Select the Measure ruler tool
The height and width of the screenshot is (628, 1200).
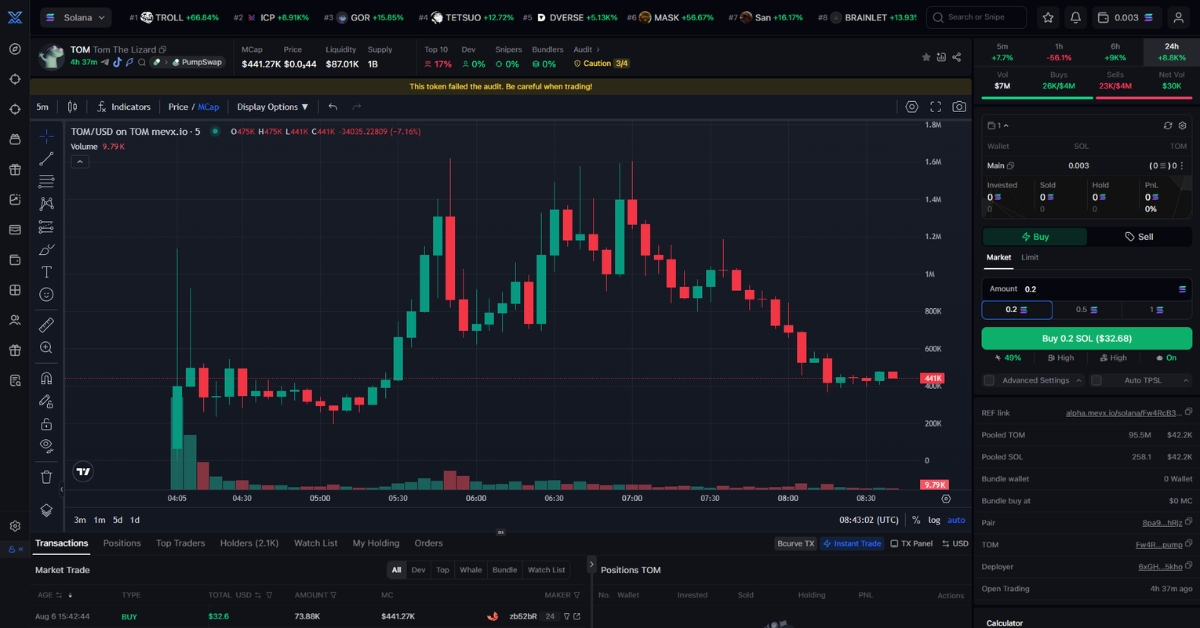(x=46, y=322)
